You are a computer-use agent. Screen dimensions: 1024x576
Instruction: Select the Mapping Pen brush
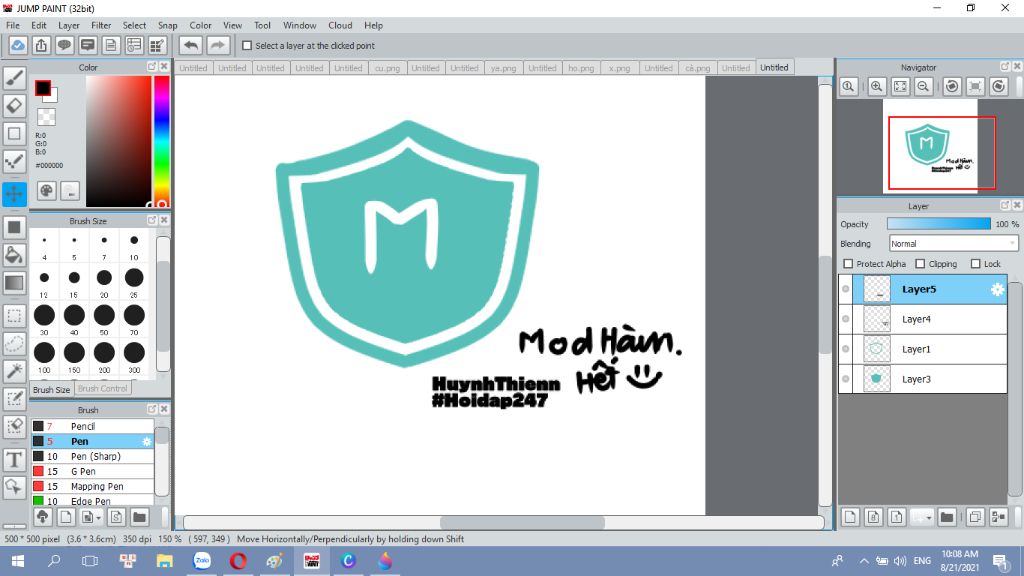[x=93, y=487]
